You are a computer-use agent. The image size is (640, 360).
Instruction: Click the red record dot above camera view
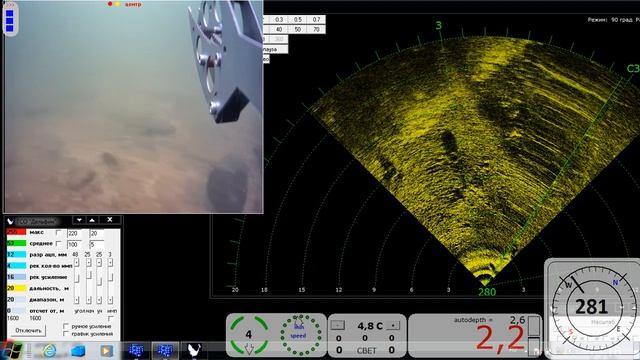click(110, 4)
